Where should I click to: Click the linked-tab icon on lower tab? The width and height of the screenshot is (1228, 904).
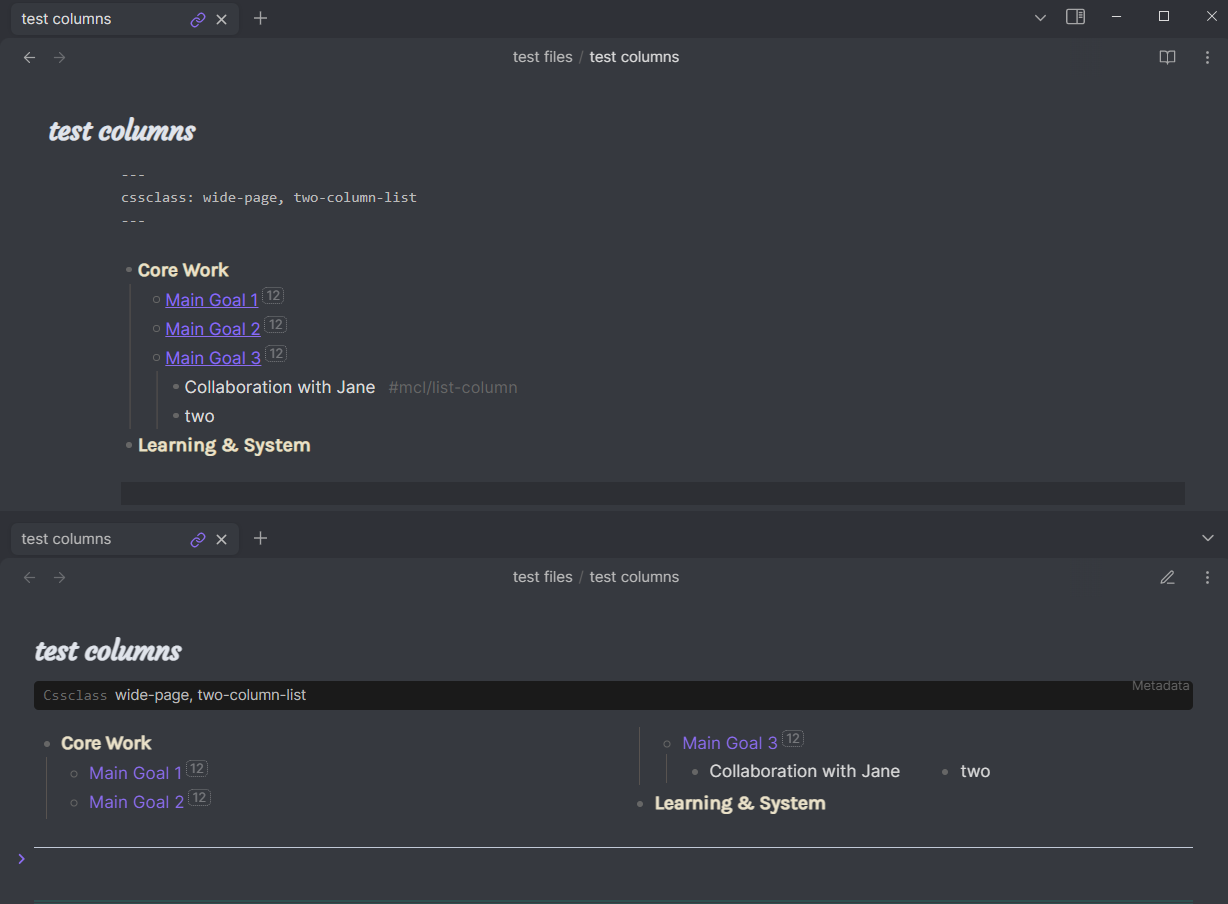[x=198, y=539]
